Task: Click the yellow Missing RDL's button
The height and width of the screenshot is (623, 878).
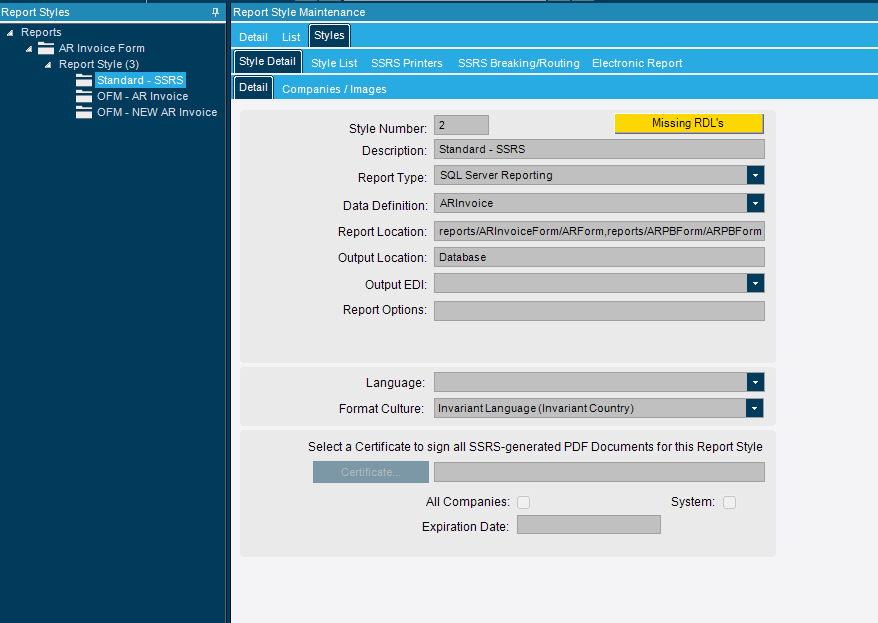Action: [x=688, y=123]
